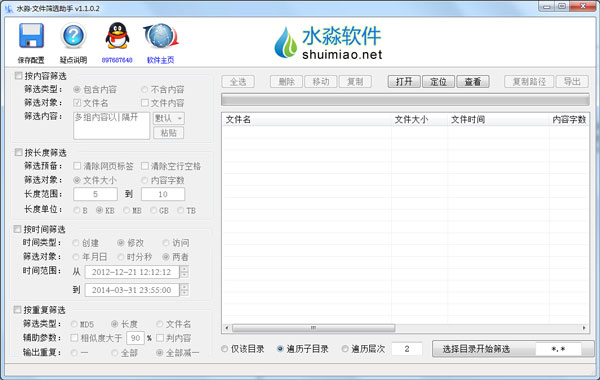Viewport: 600px width, 380px height.
Task: Click the minimum length field showing 5
Action: tap(95, 194)
